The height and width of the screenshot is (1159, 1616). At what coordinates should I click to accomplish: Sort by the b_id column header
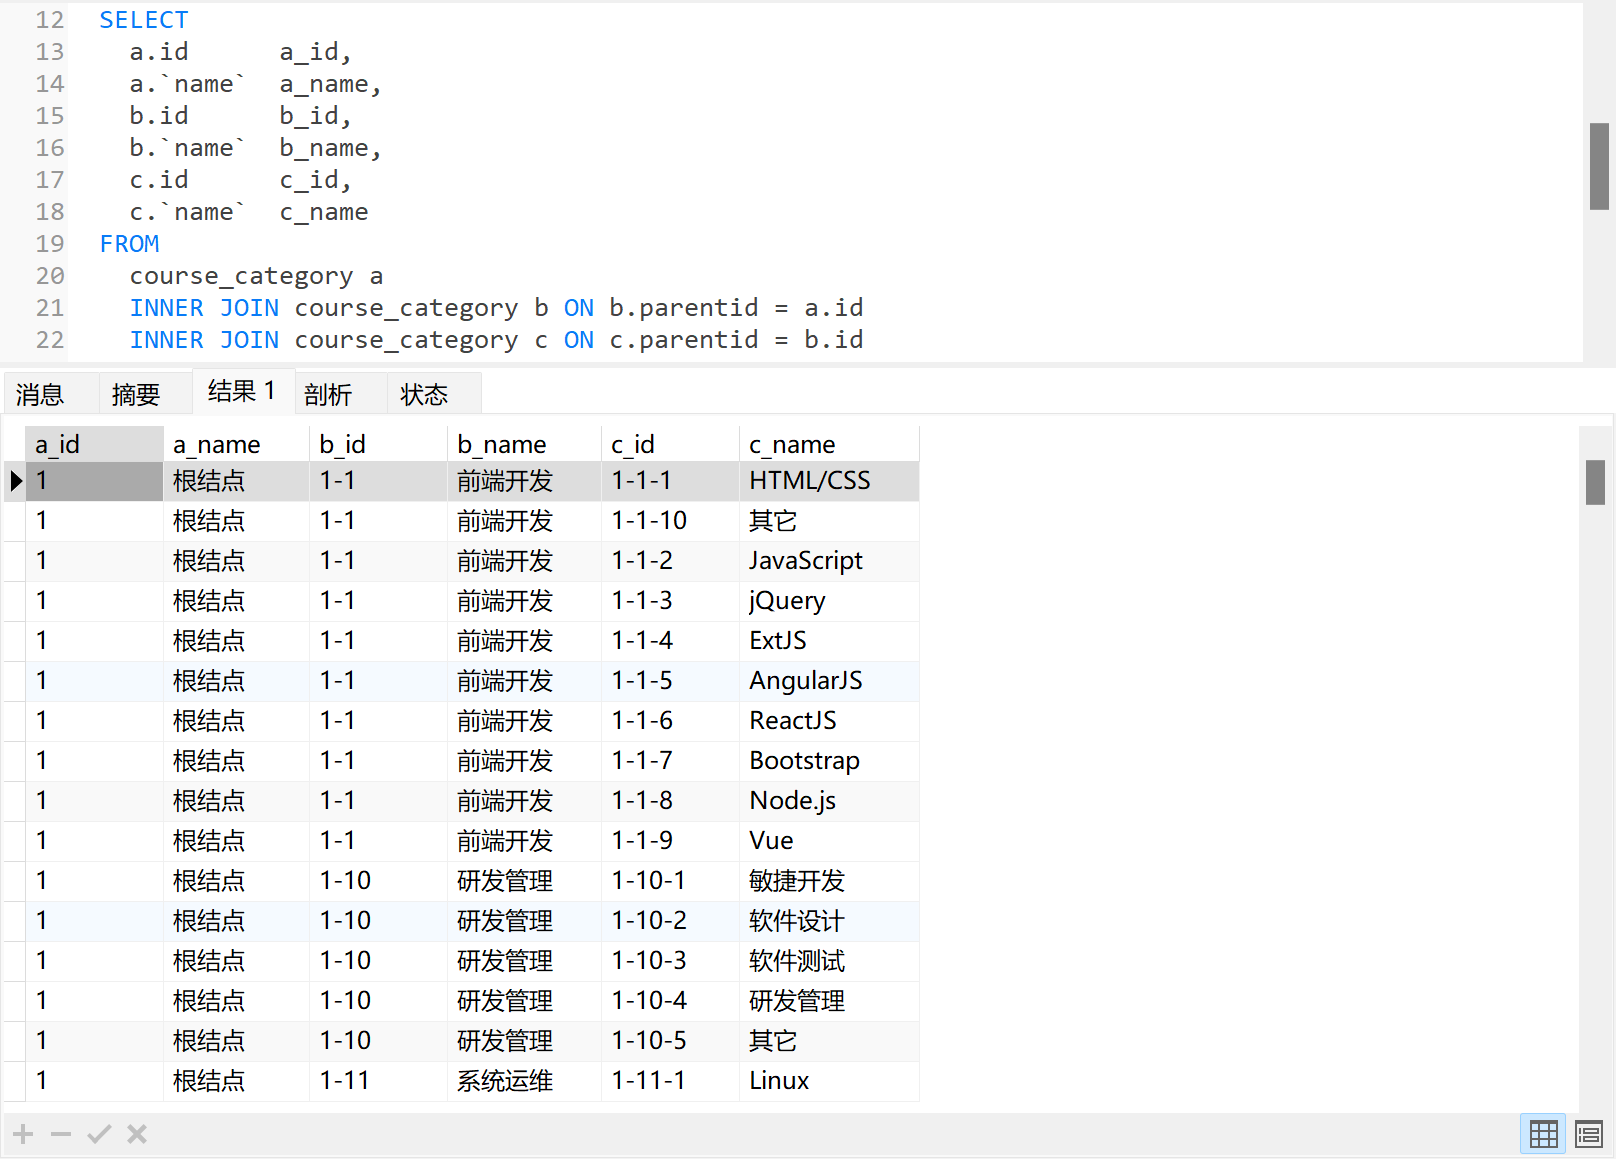pyautogui.click(x=378, y=444)
